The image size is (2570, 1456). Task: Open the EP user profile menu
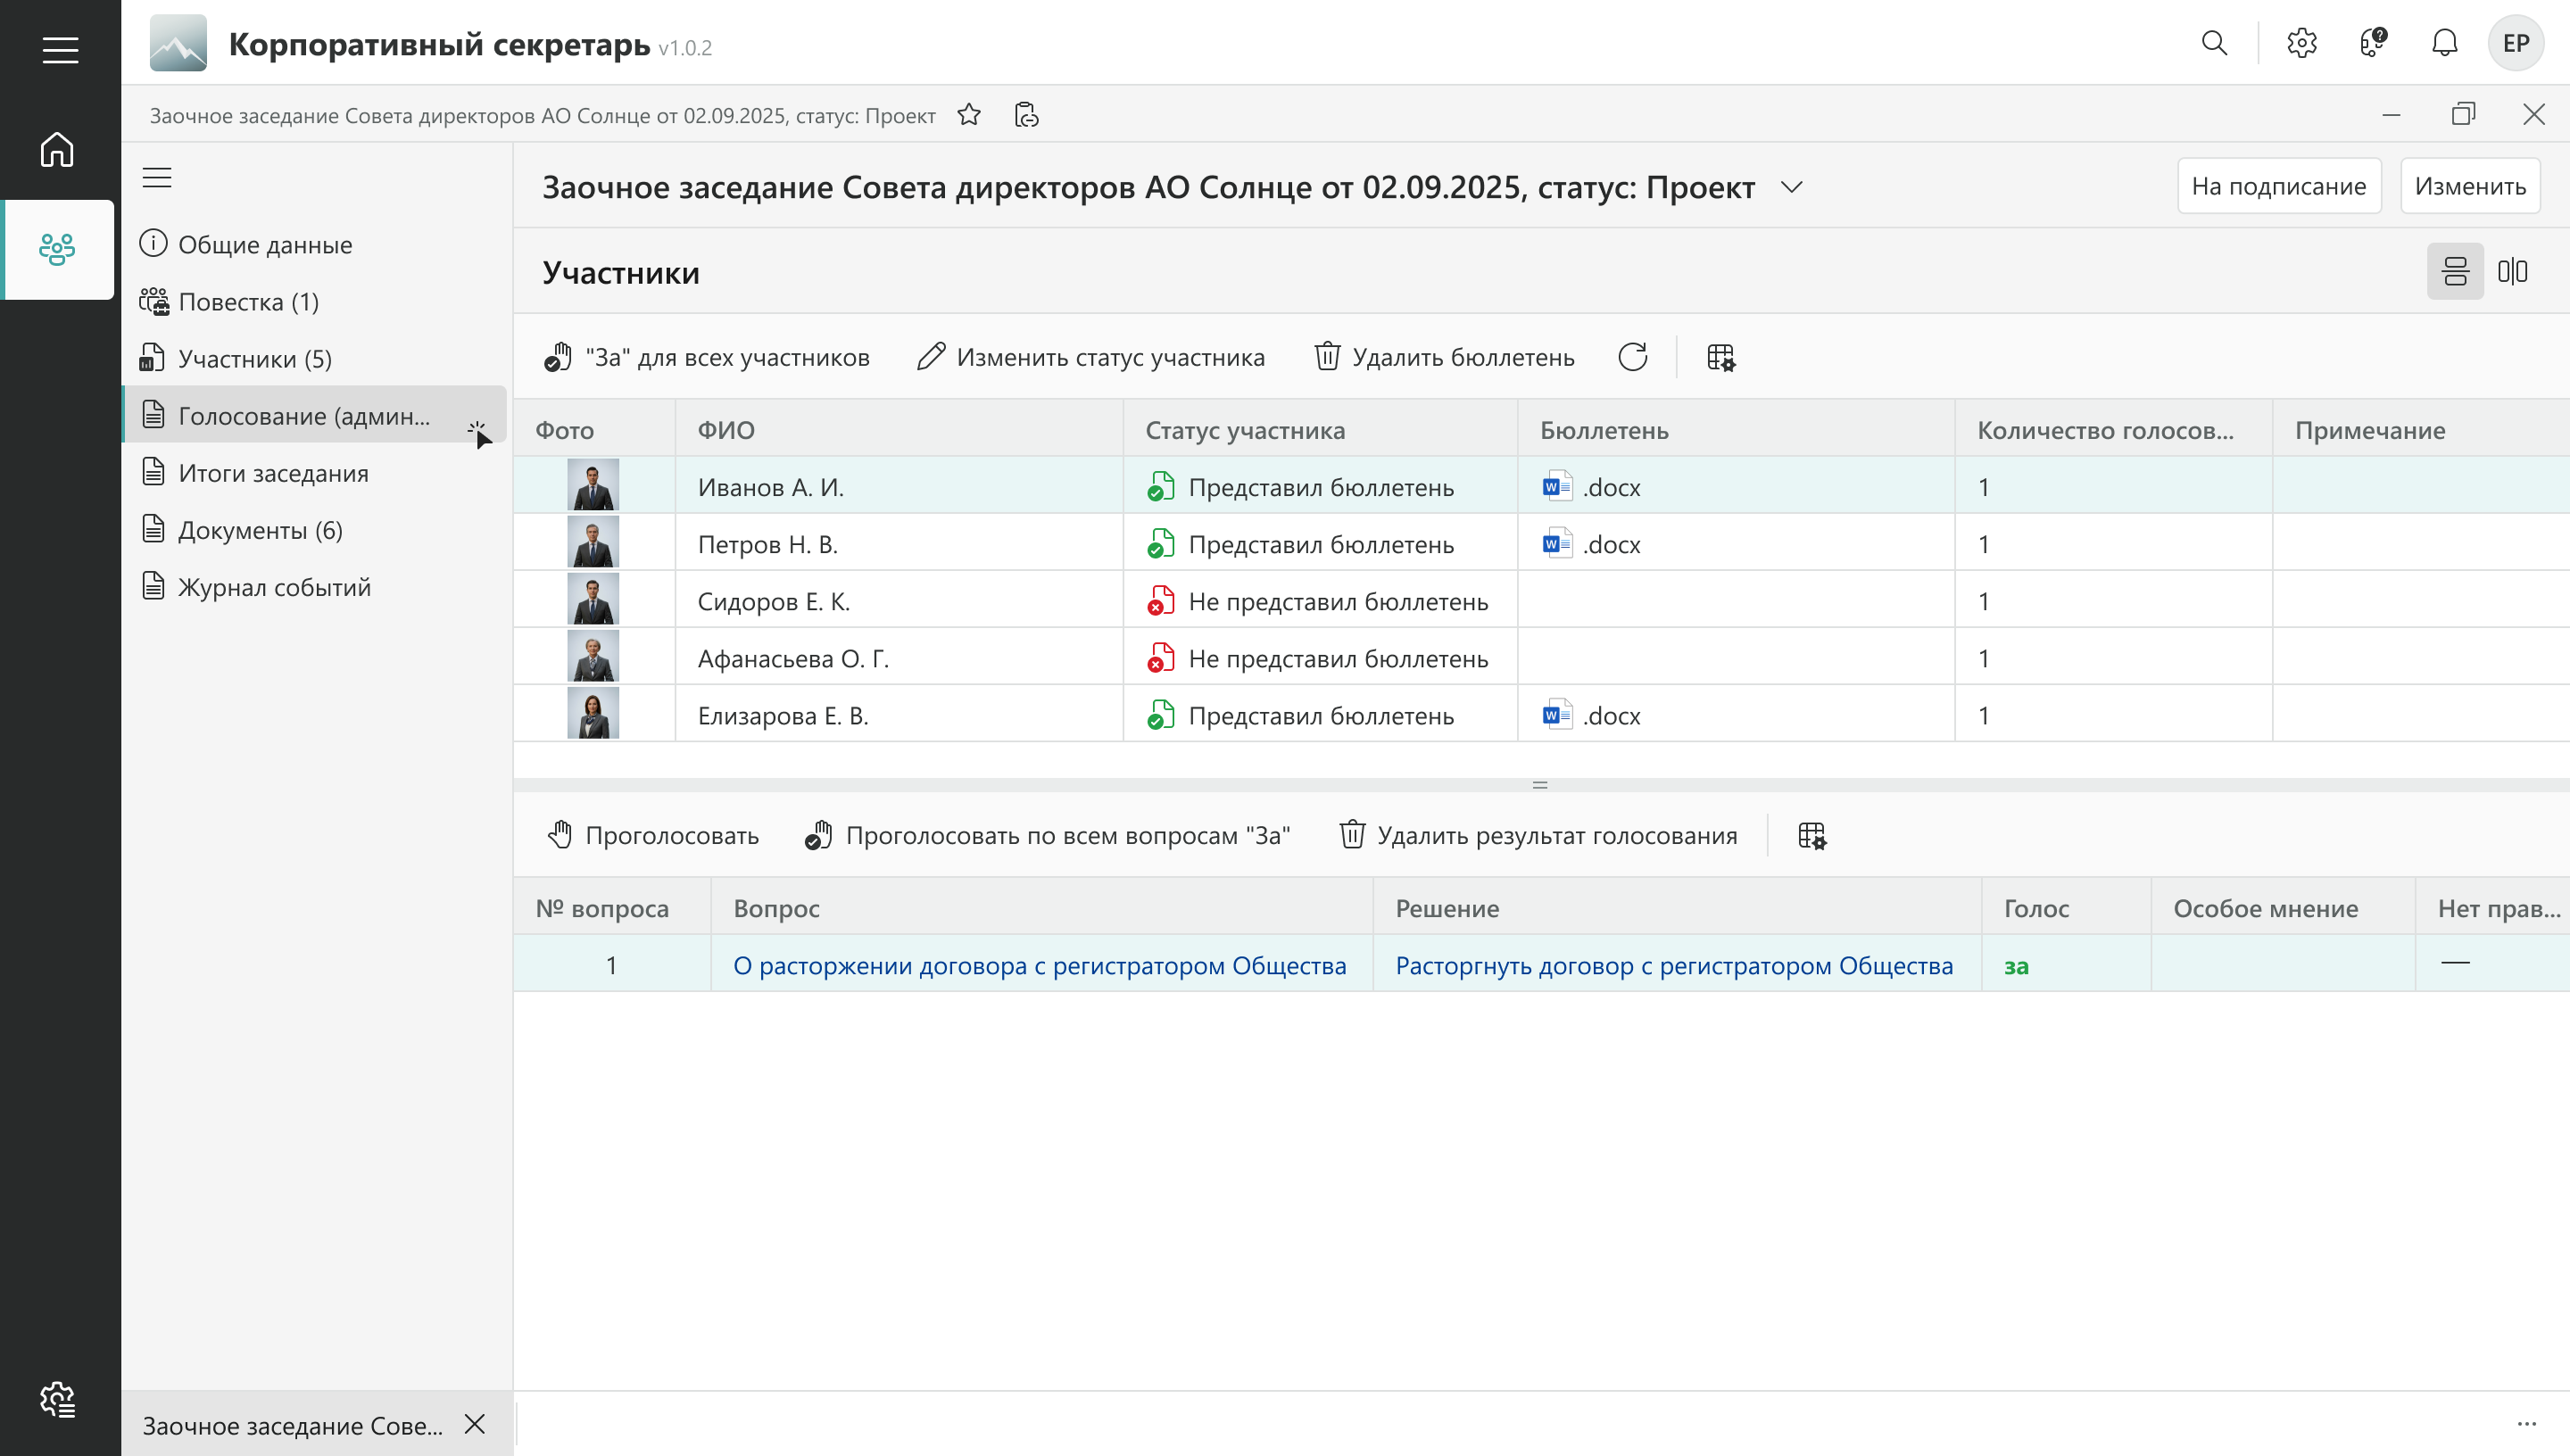(2515, 43)
